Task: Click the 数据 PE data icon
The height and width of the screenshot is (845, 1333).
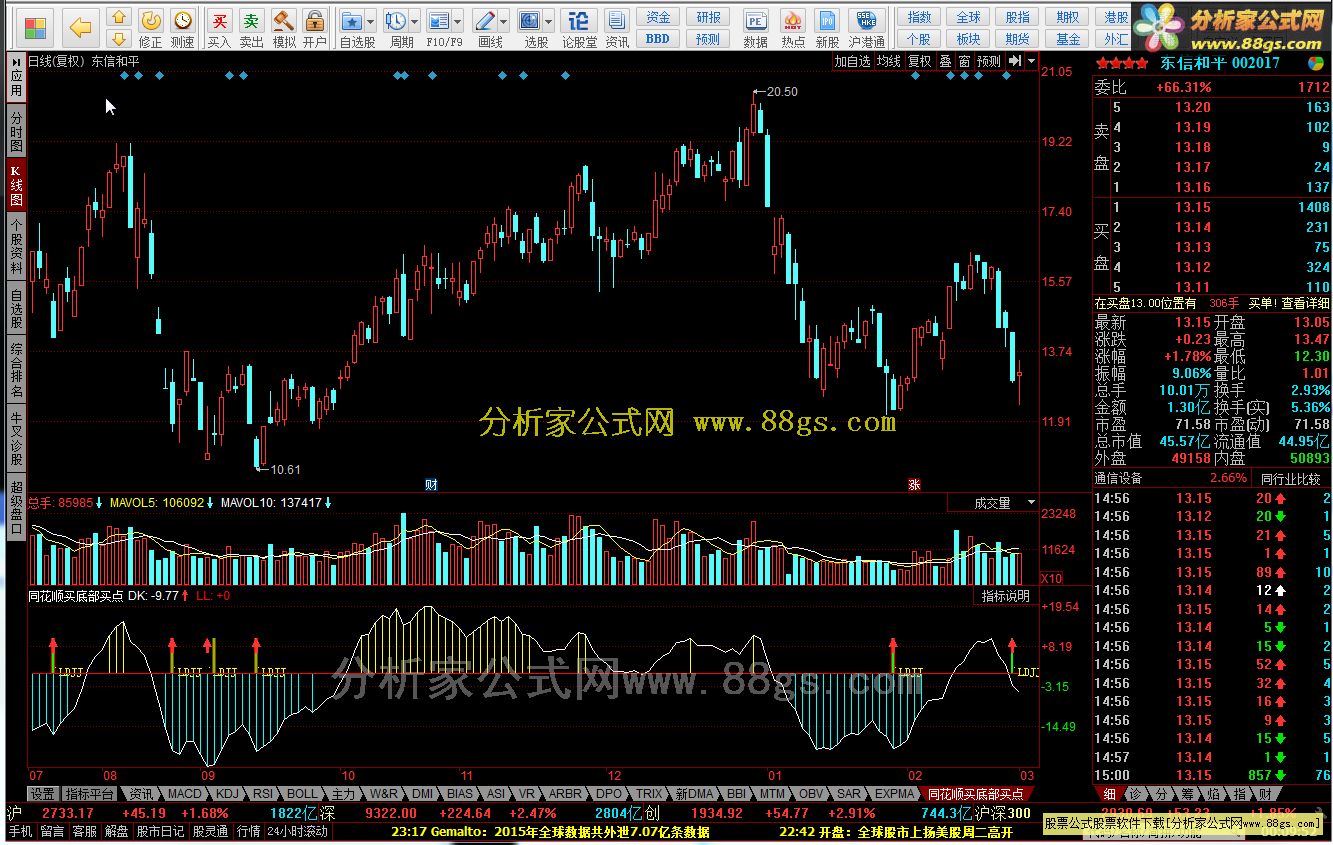Action: [x=756, y=28]
